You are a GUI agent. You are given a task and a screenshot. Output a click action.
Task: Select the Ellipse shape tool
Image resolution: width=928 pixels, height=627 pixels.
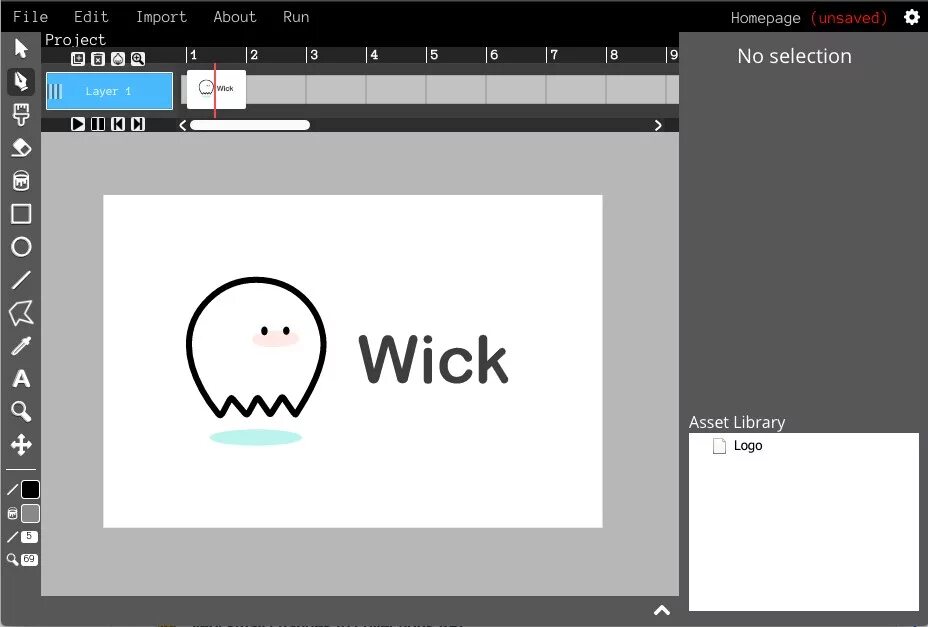point(21,247)
